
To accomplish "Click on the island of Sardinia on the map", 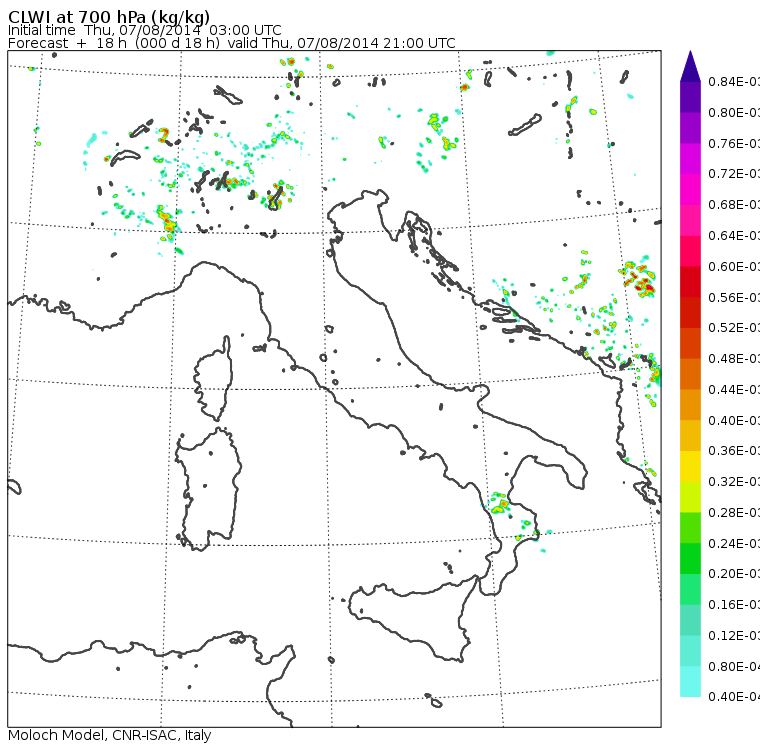I will pyautogui.click(x=208, y=490).
